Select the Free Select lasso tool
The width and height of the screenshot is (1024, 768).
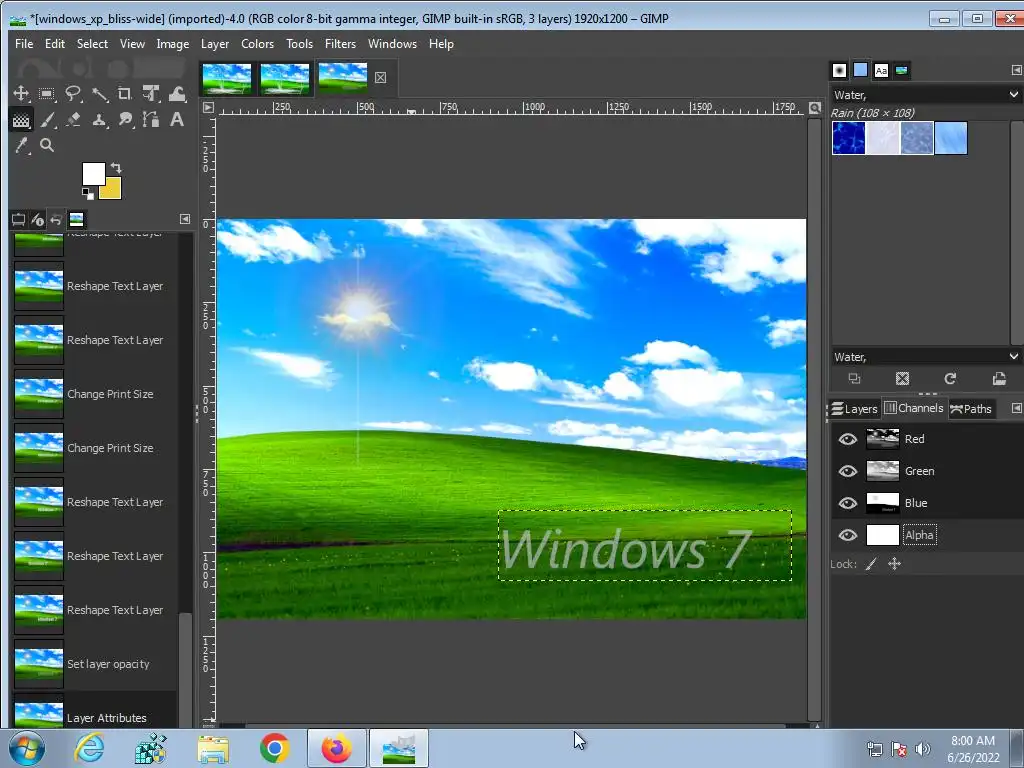click(72, 93)
